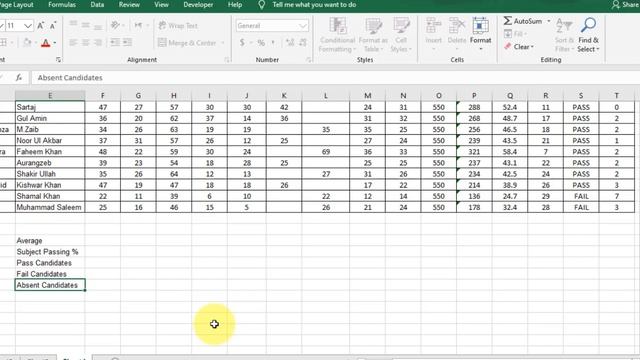
Task: Select column P header
Action: (474, 96)
